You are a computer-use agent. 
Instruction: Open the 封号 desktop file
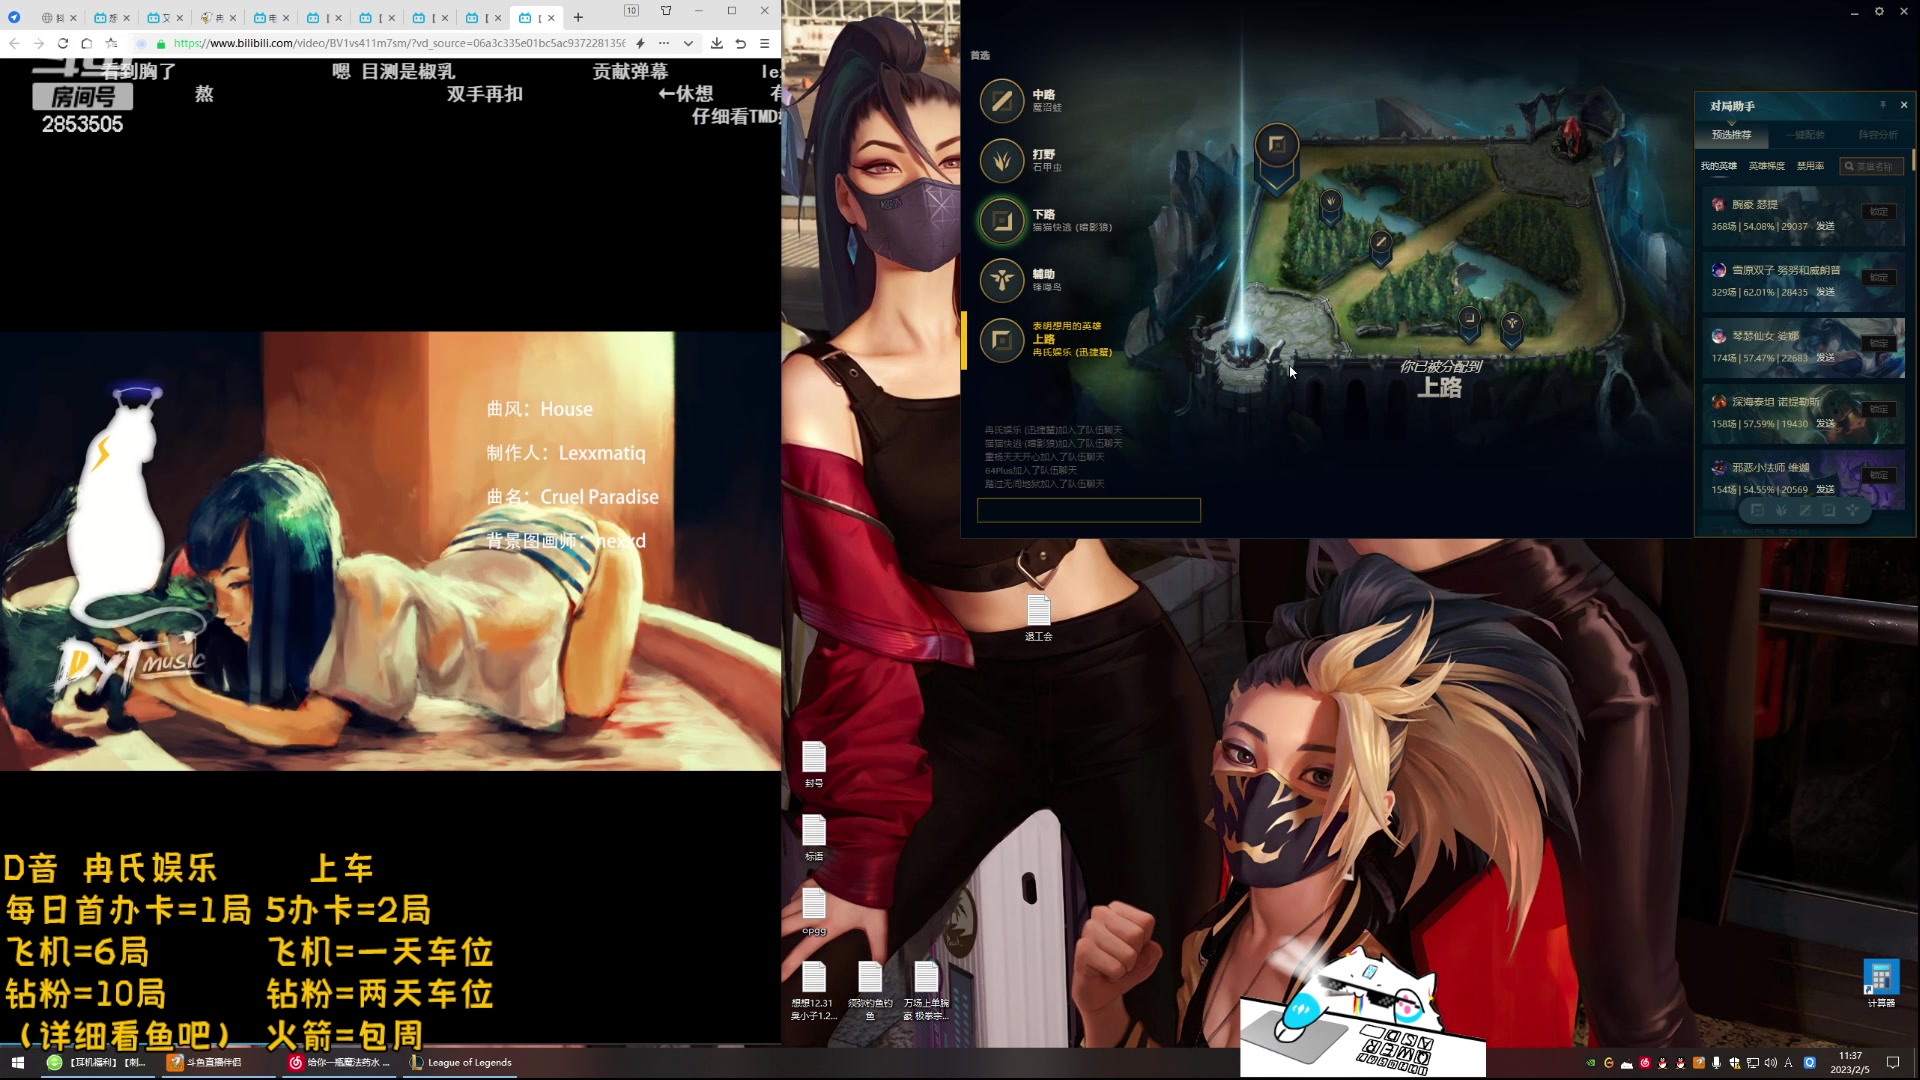point(814,765)
